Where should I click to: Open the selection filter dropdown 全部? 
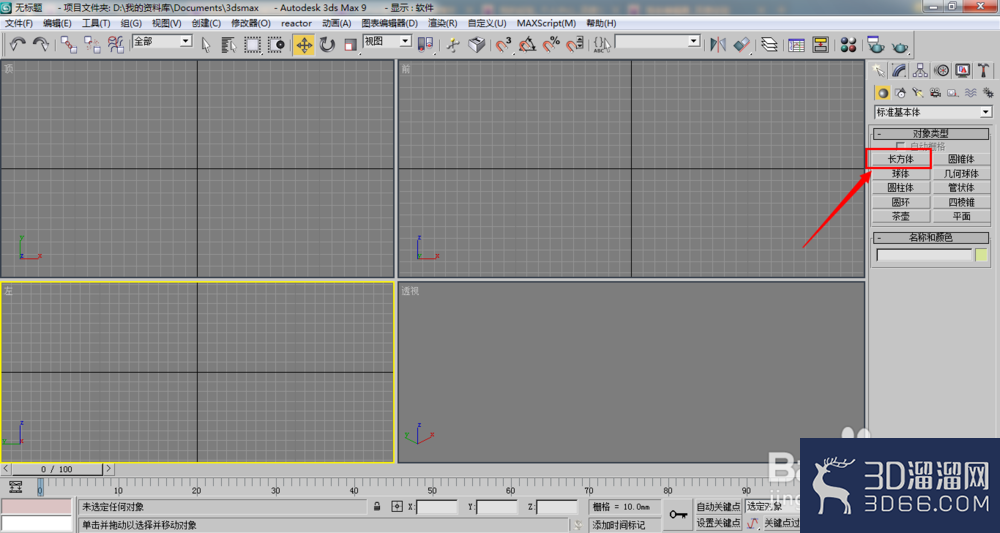pyautogui.click(x=162, y=41)
